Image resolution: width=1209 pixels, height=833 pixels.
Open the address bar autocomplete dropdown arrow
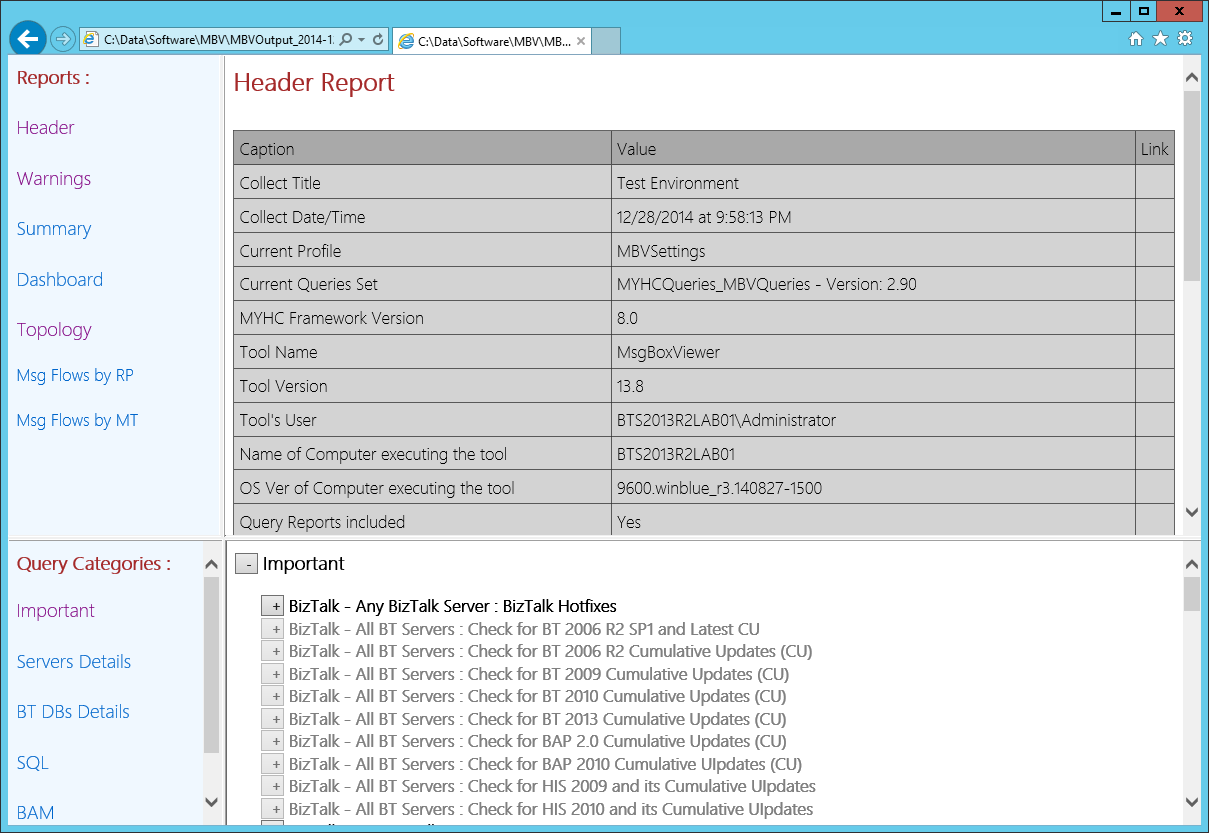[361, 40]
